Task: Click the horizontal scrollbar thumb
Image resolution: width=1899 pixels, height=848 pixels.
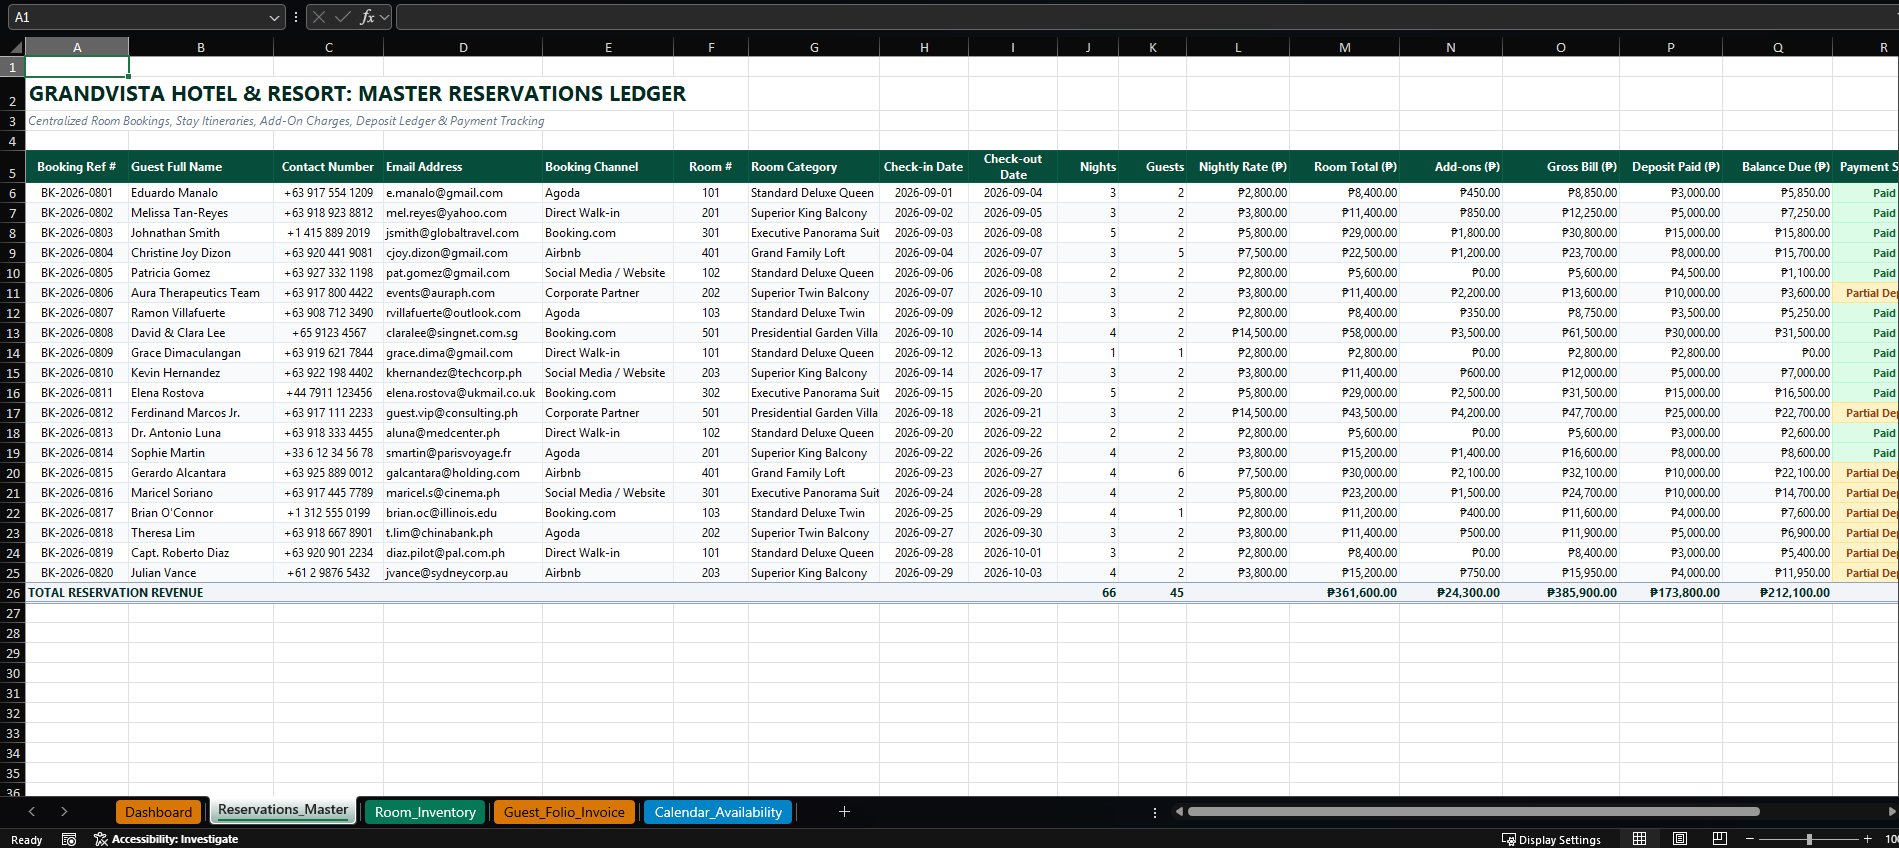Action: (x=1473, y=812)
